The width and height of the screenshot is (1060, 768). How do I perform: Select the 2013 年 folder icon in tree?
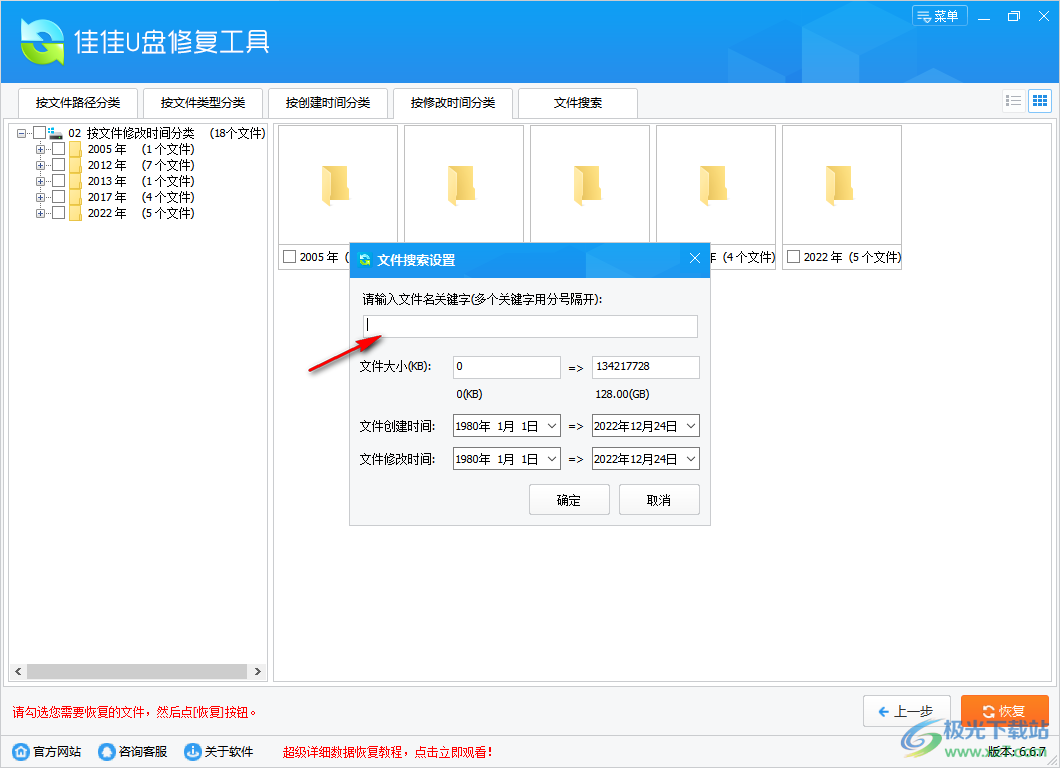tap(75, 181)
